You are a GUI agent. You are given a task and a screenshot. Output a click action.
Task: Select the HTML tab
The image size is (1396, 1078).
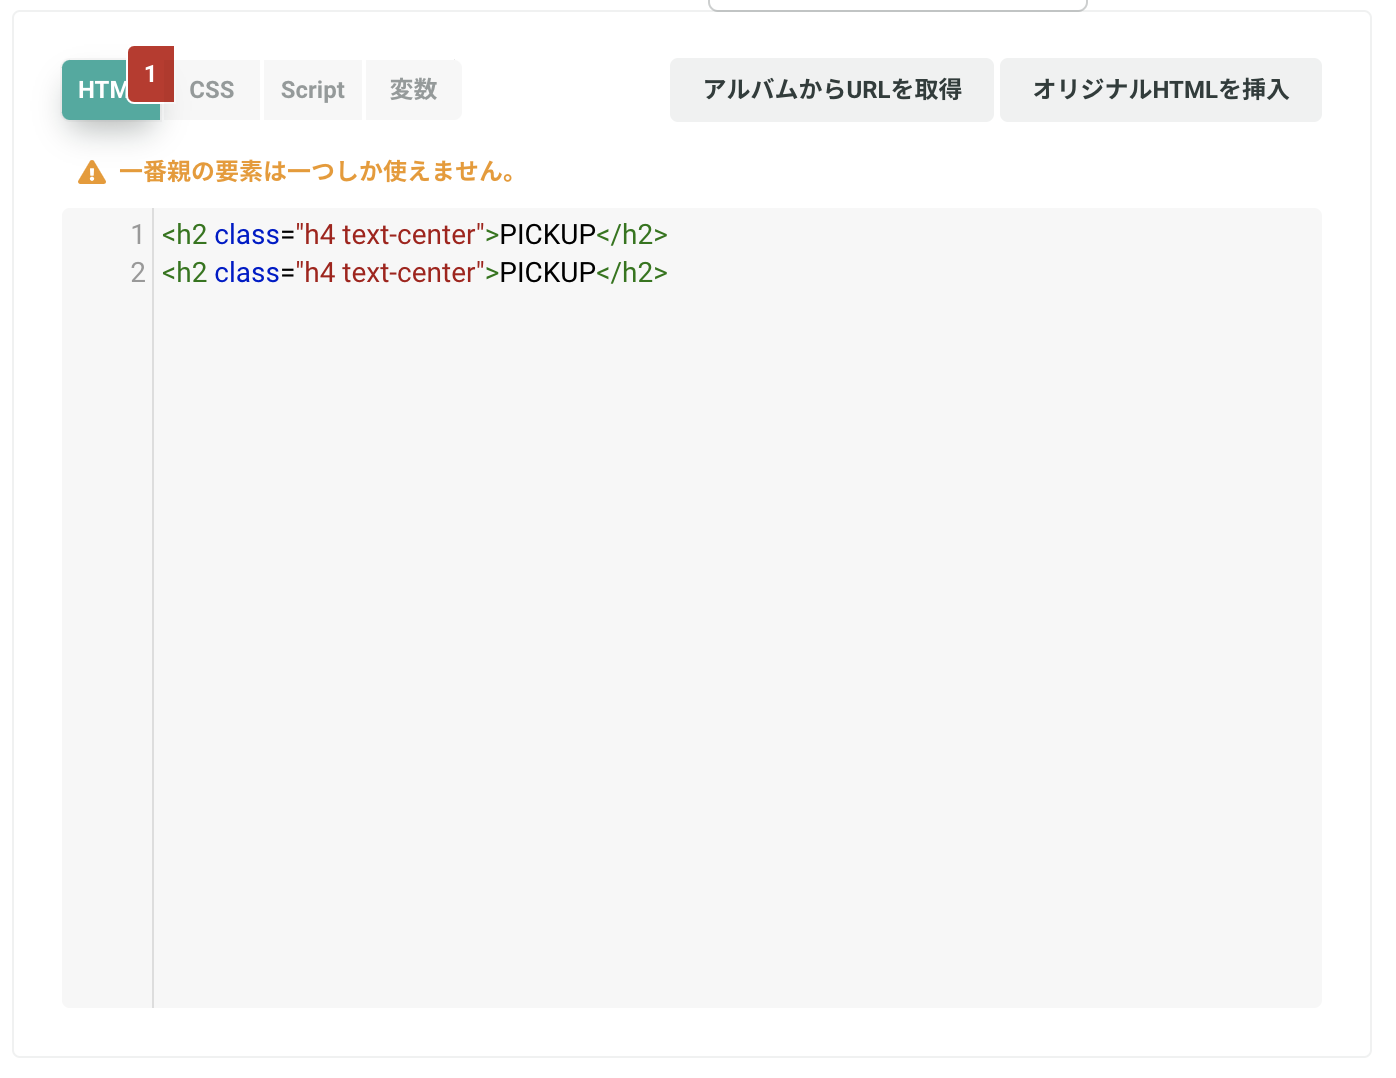coord(100,91)
